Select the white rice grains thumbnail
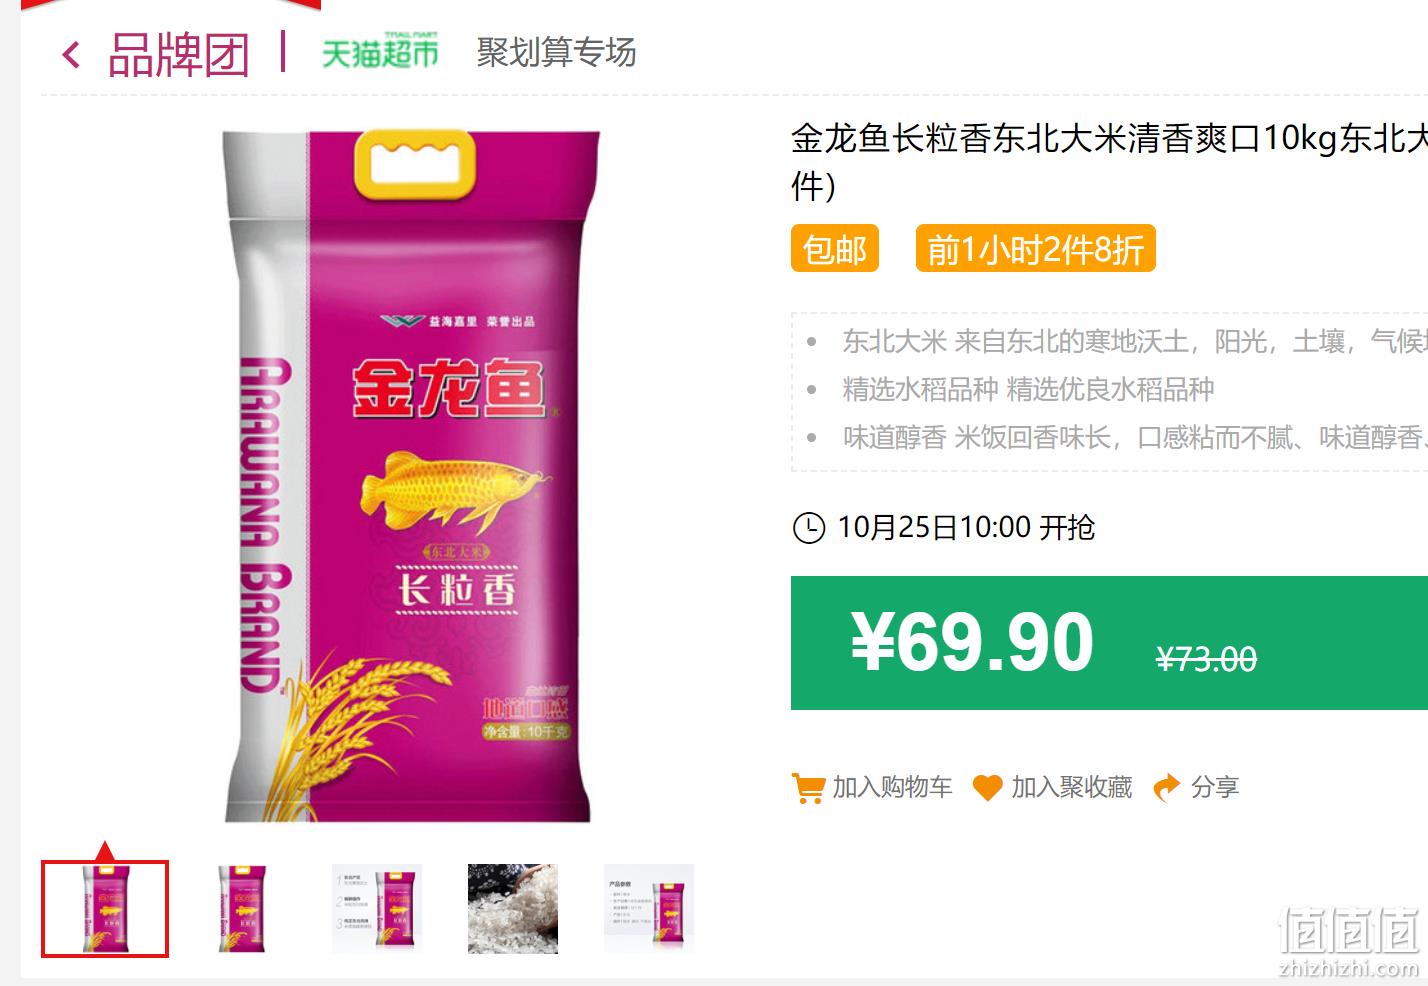Screen dimensions: 1428x986 pyautogui.click(x=513, y=909)
